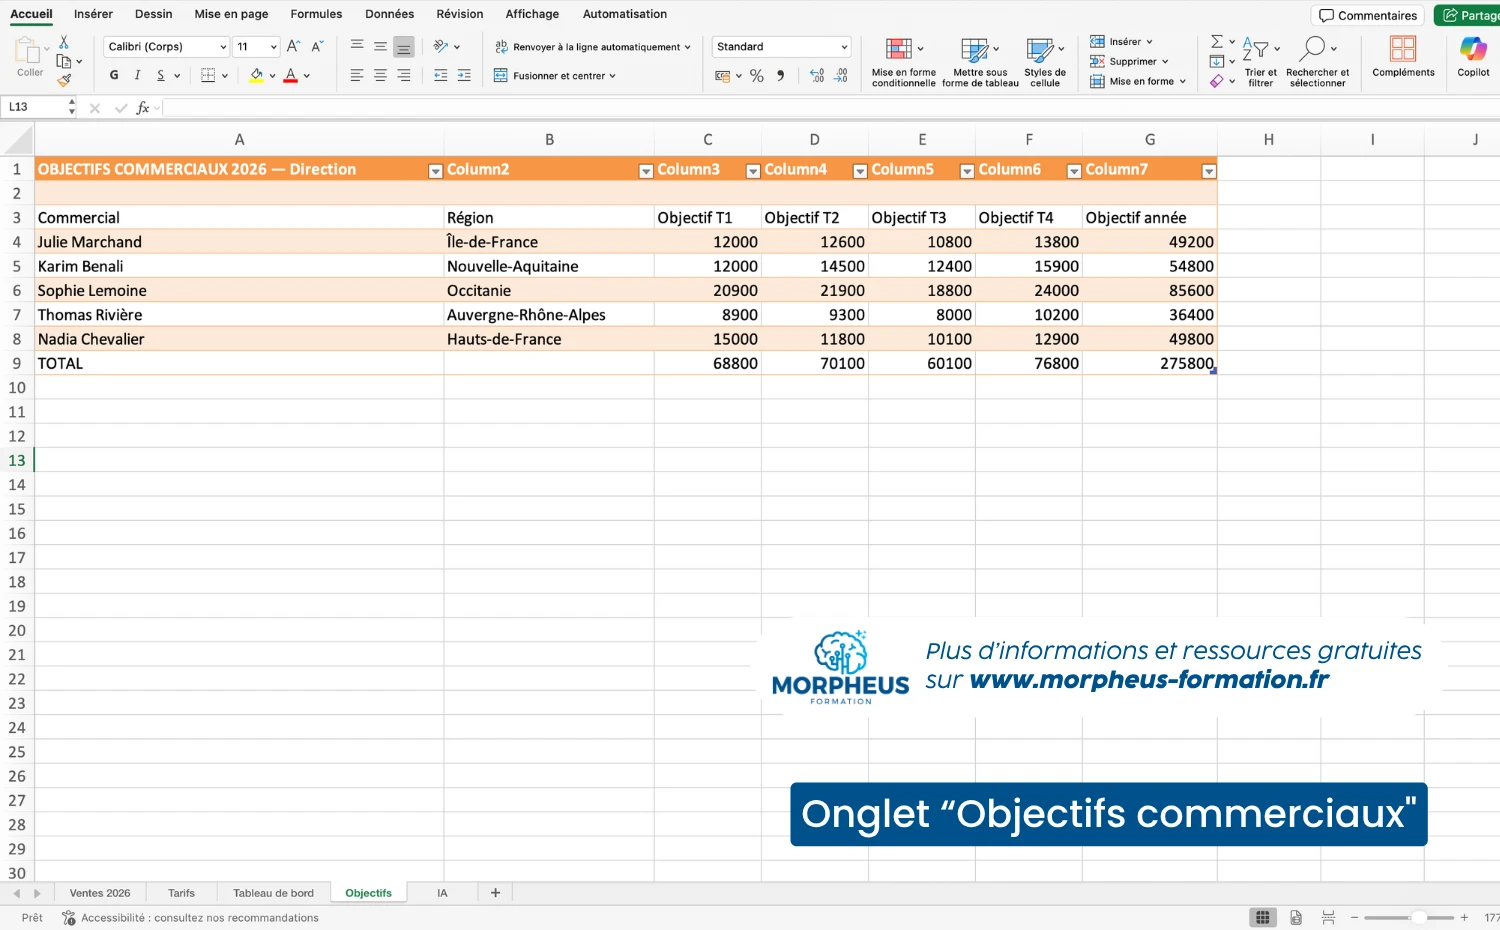
Task: Click the increase decimal icon
Action: tap(817, 76)
